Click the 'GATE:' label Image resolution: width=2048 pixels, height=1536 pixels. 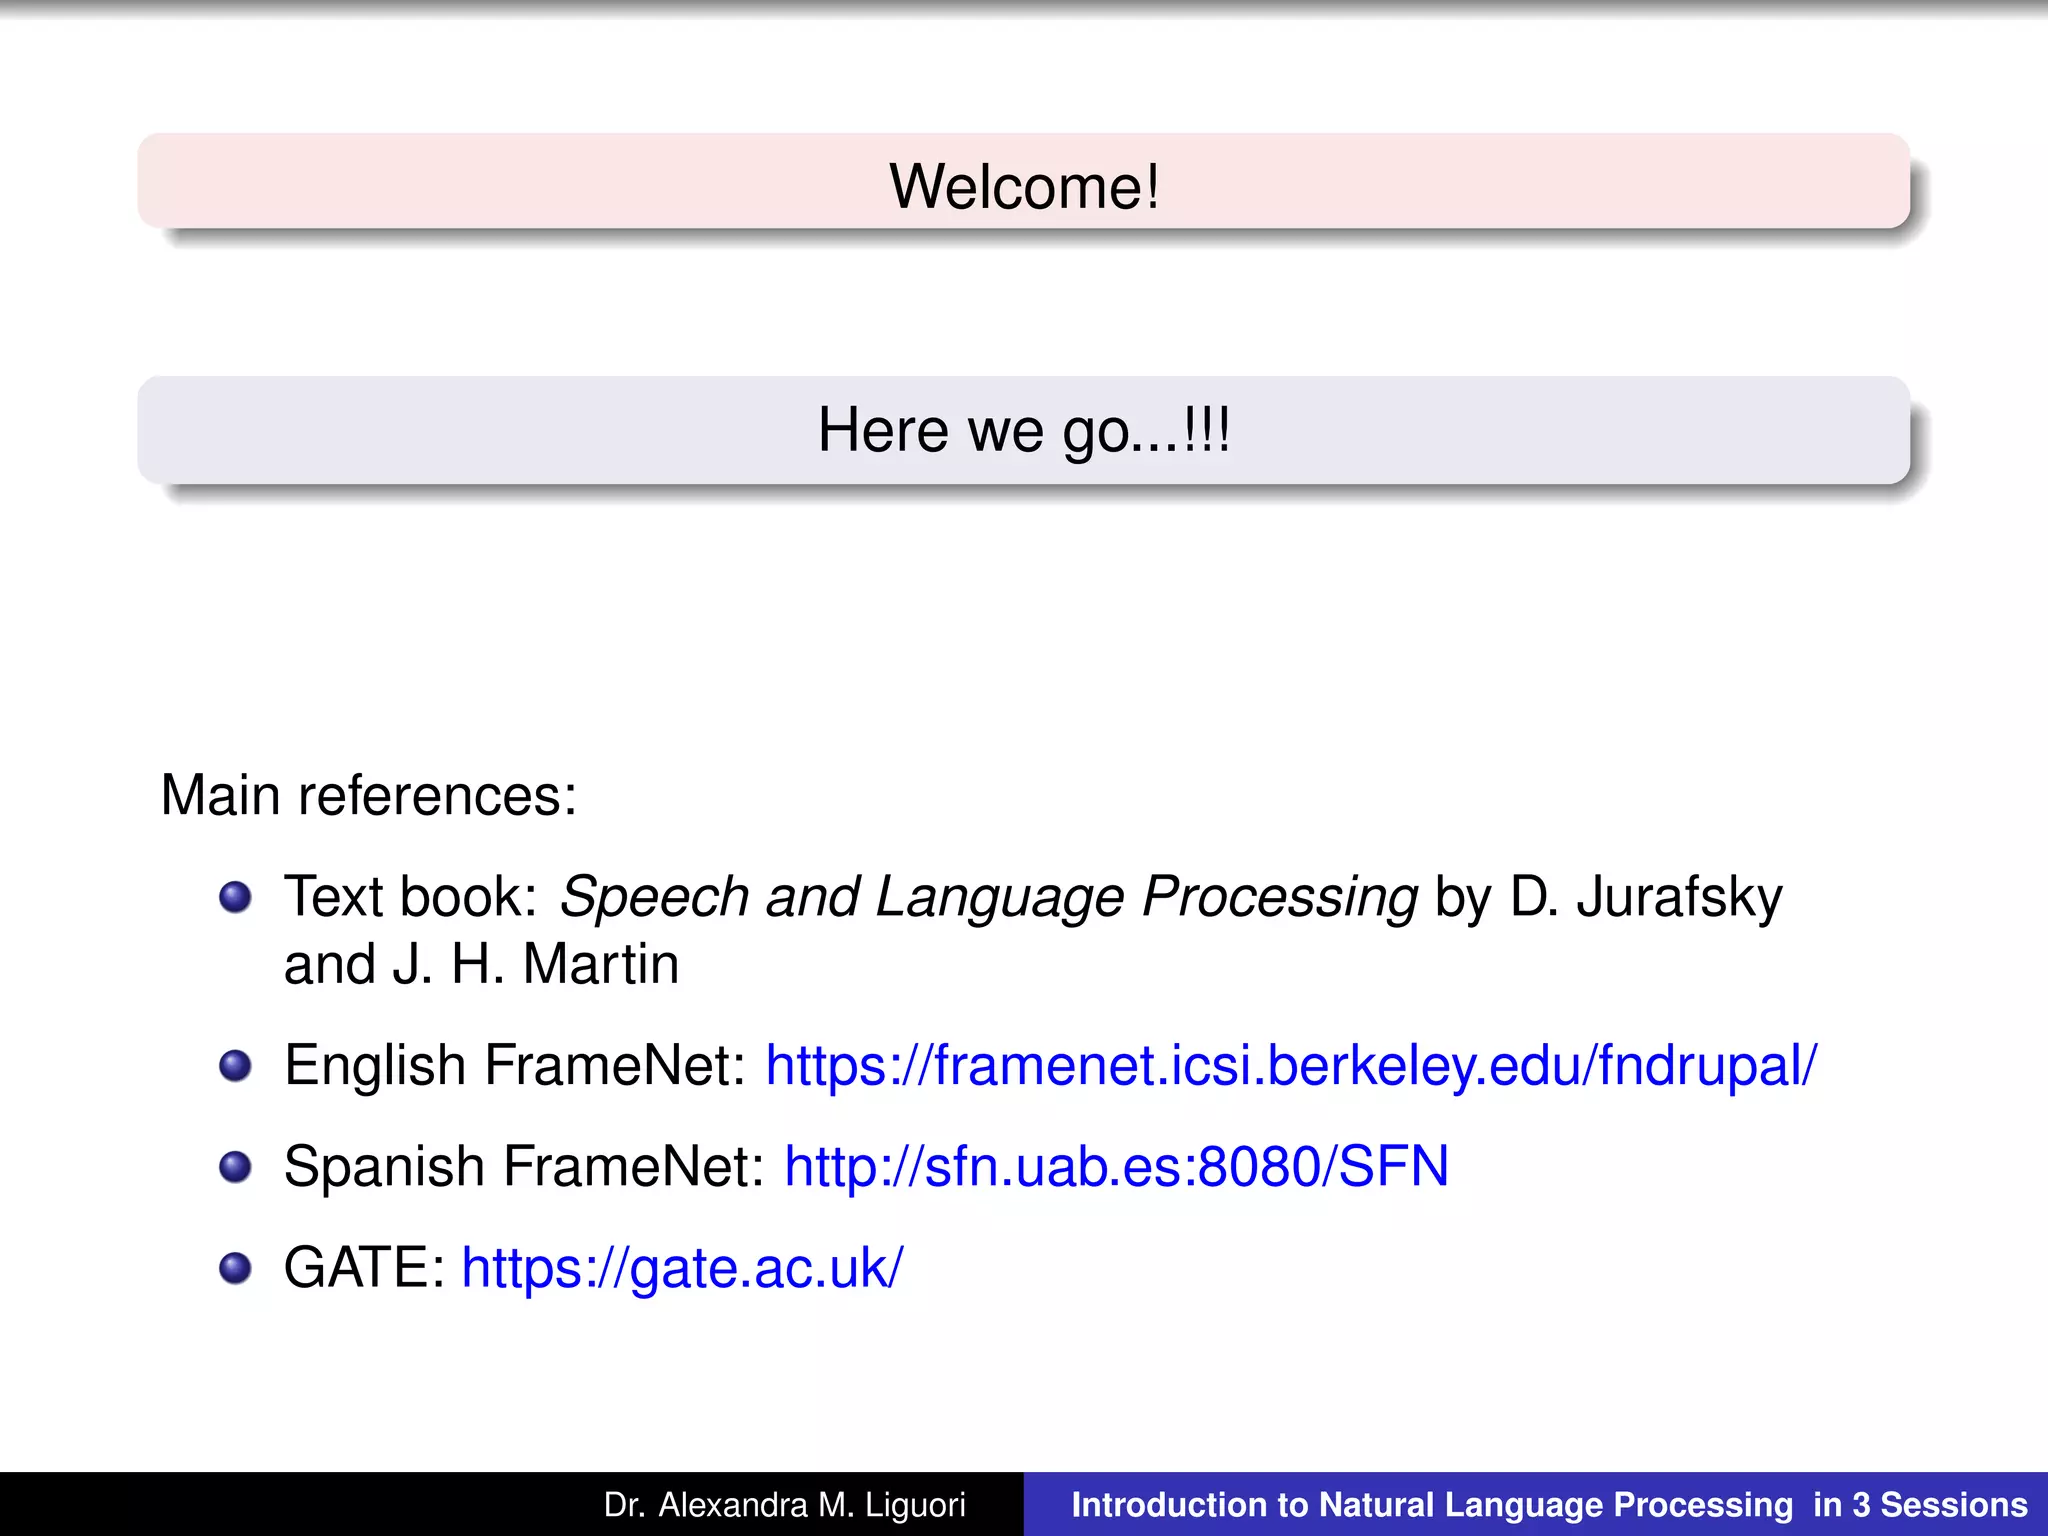point(364,1268)
